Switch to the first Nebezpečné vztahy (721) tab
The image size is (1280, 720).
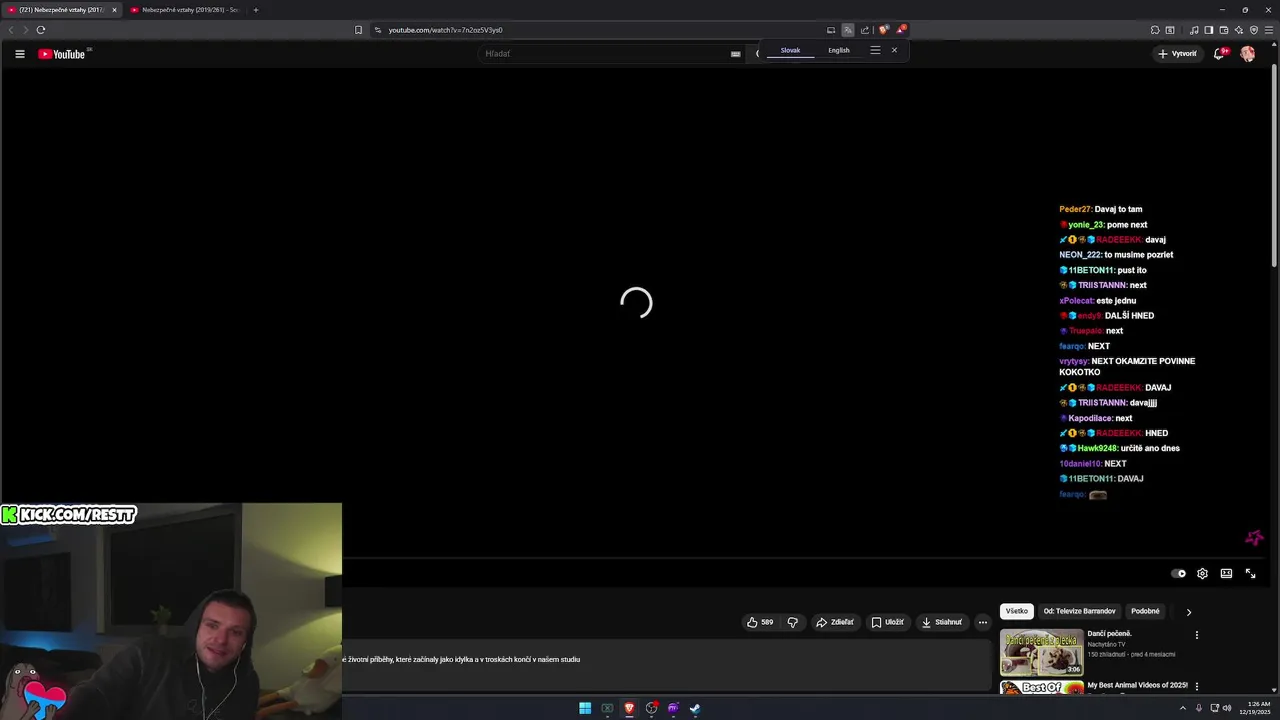[x=60, y=10]
